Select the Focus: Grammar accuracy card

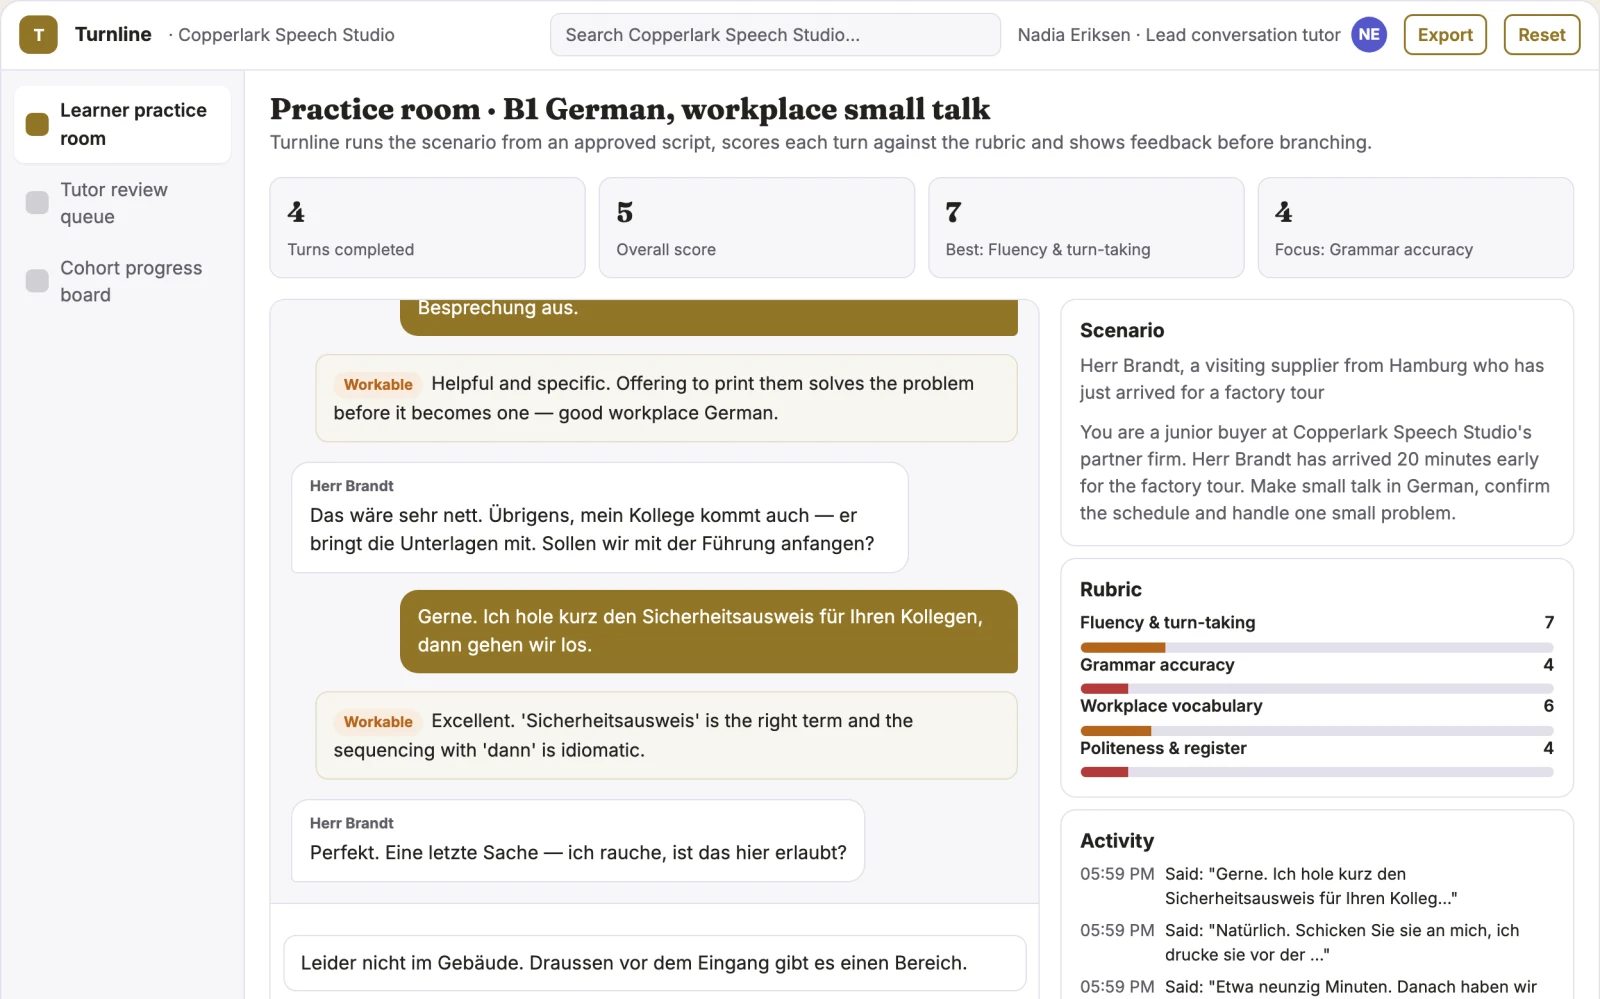(x=1415, y=228)
